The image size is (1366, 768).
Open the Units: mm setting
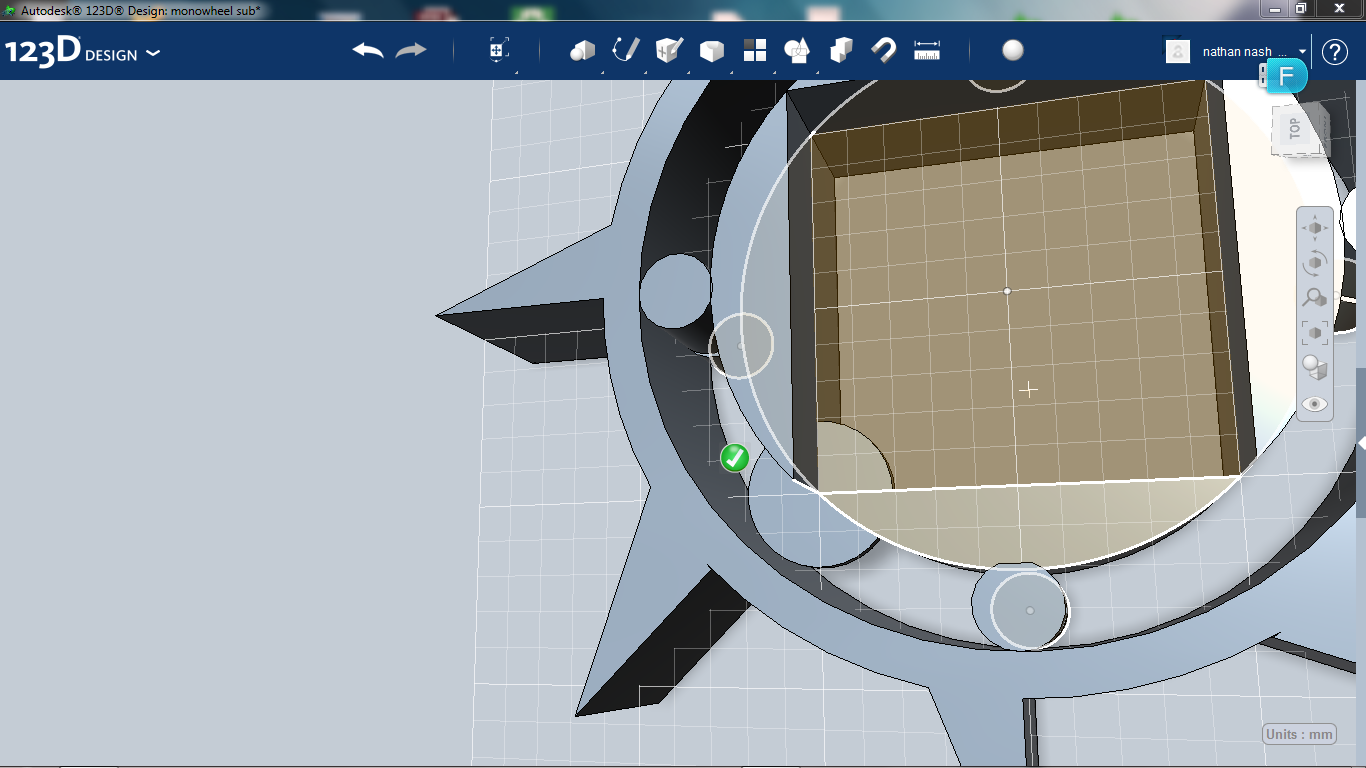(1300, 734)
